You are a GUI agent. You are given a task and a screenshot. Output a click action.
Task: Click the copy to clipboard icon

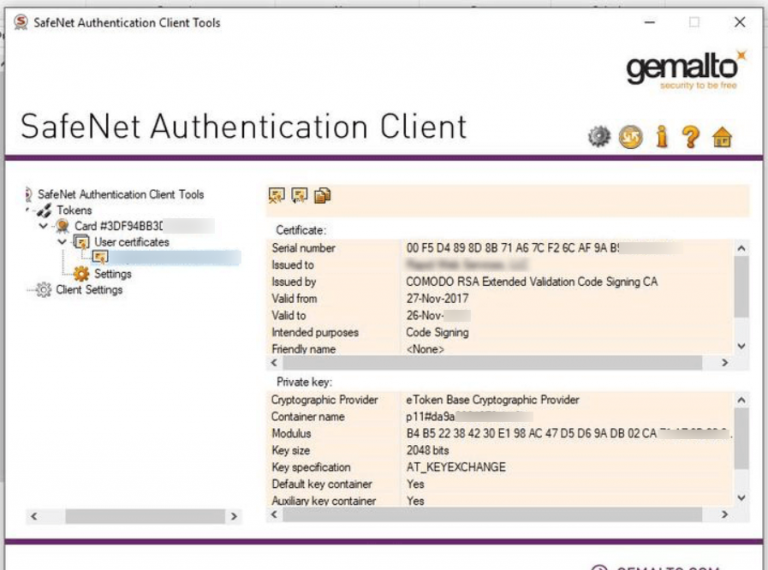pyautogui.click(x=322, y=195)
